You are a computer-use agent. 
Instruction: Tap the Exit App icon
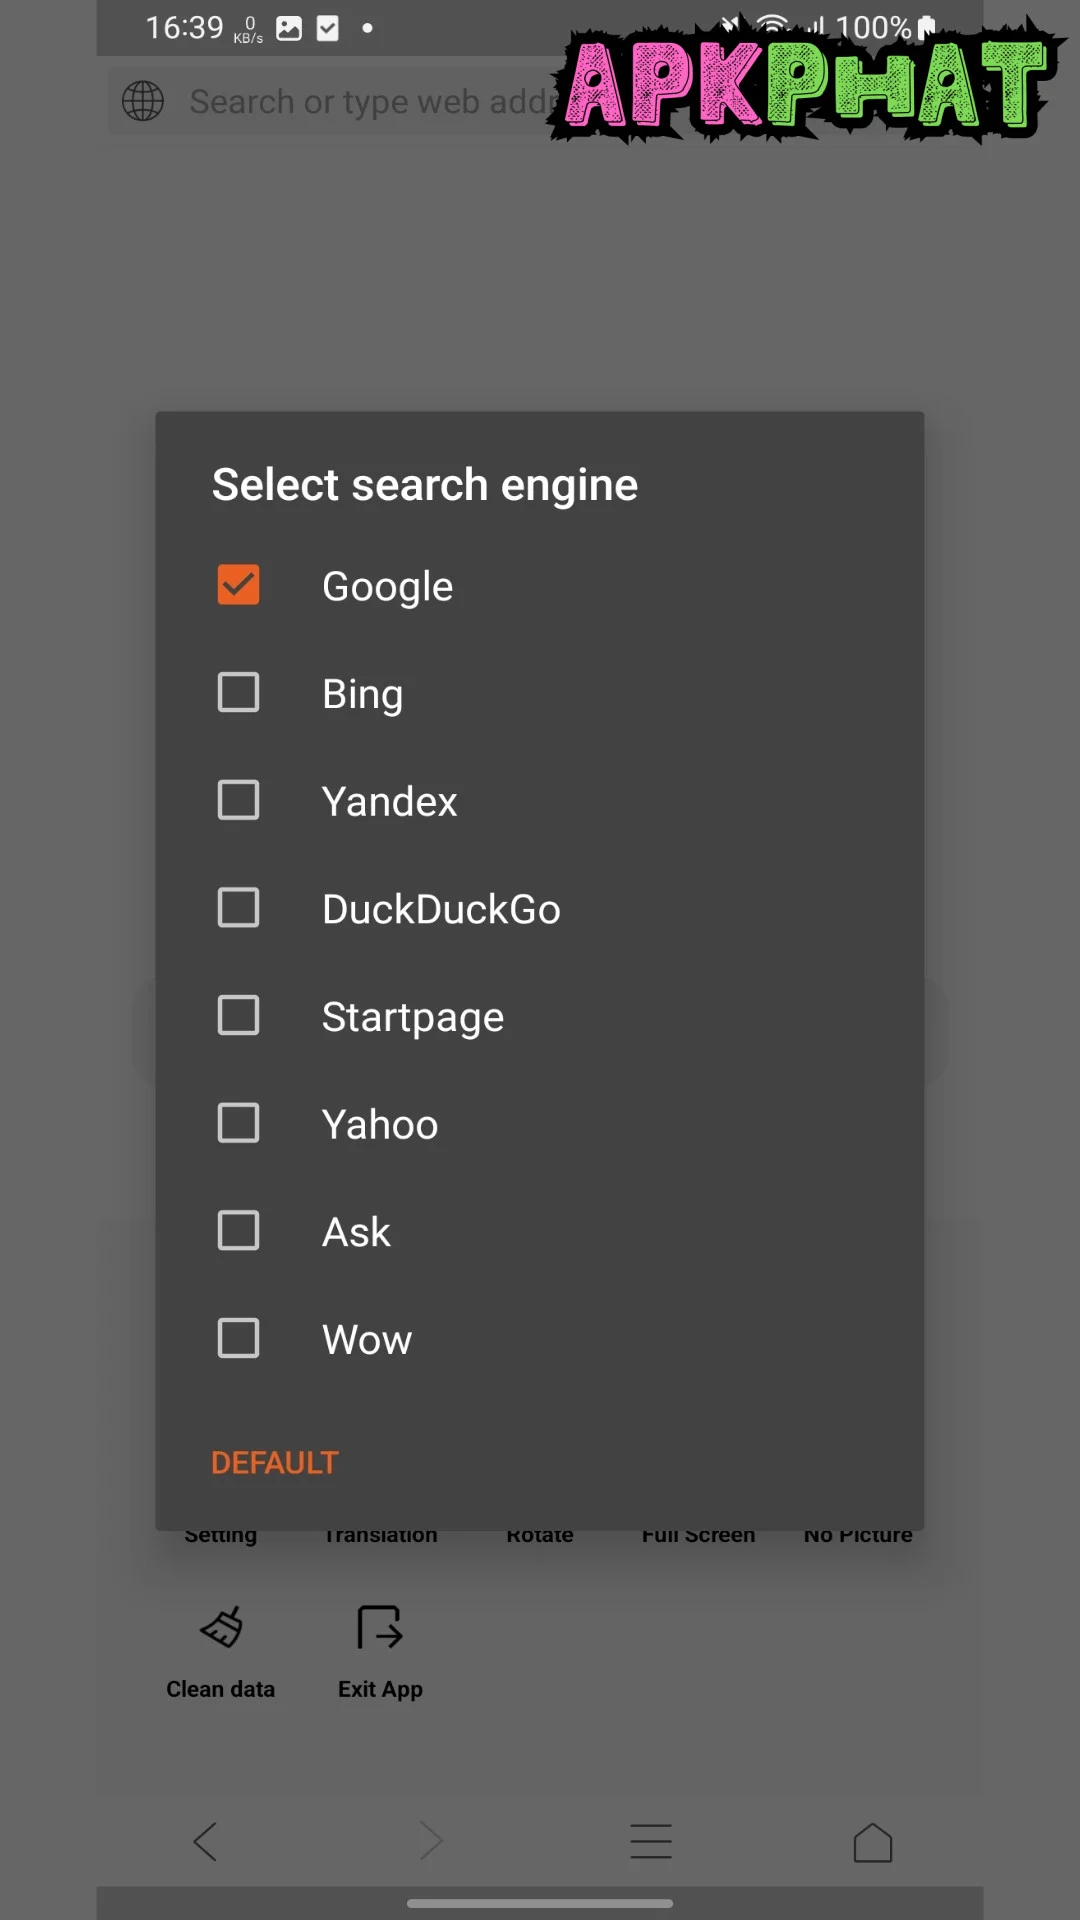click(x=380, y=1627)
